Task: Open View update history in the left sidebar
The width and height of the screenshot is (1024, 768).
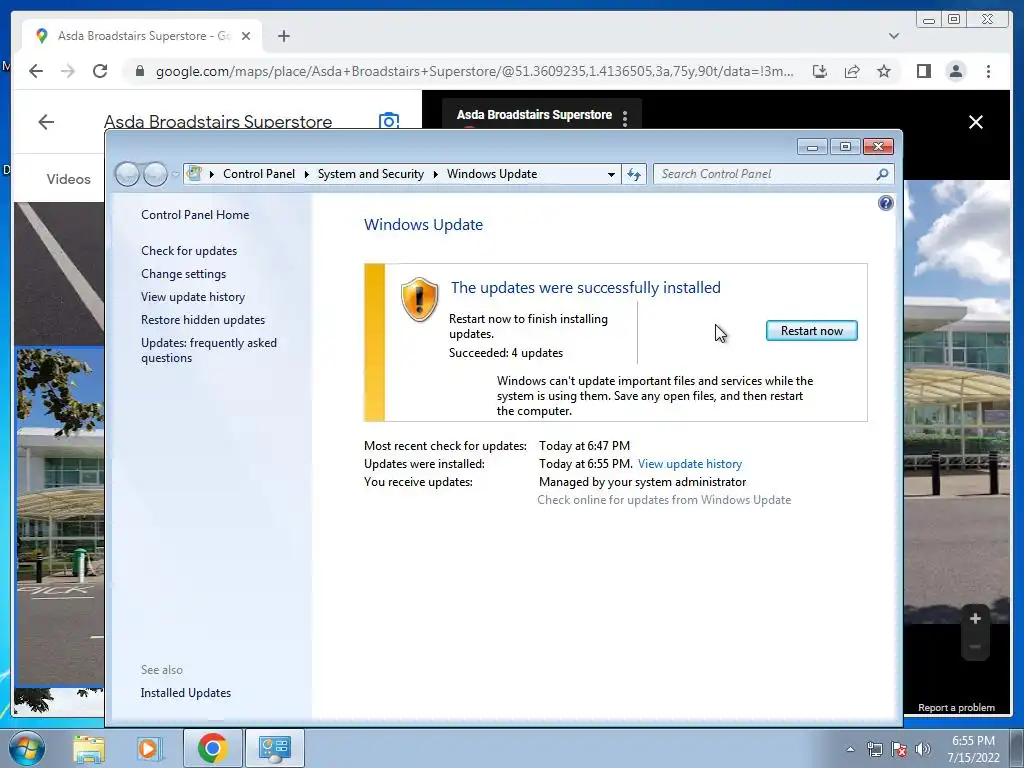Action: tap(193, 296)
